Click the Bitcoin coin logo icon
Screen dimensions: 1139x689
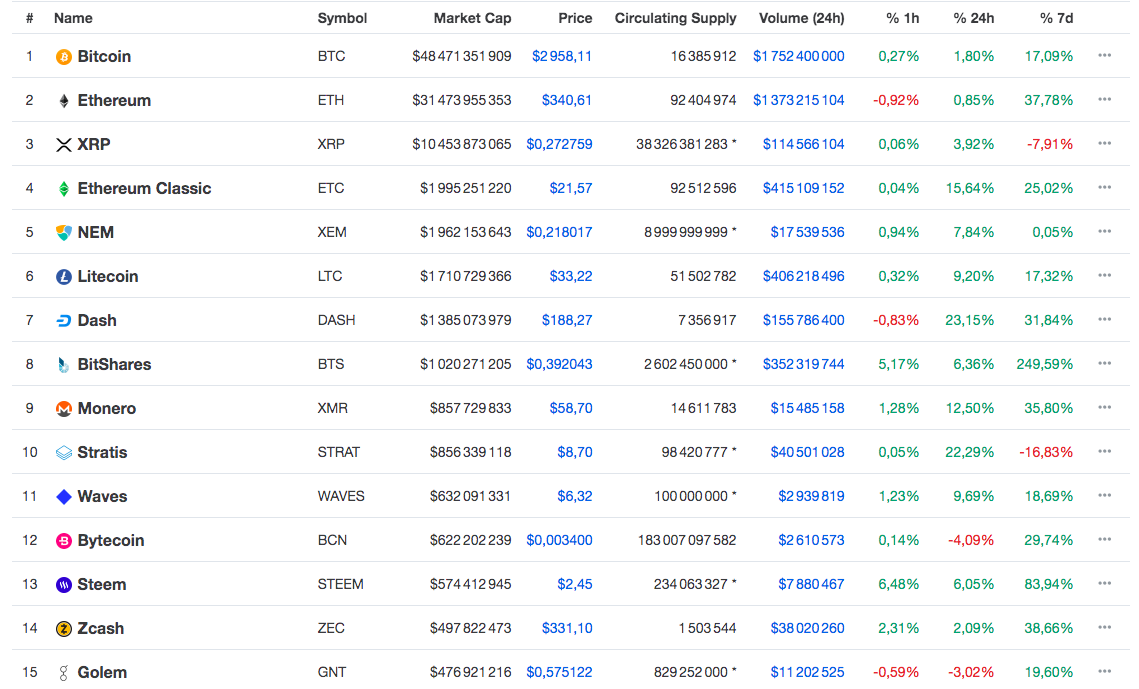[64, 57]
